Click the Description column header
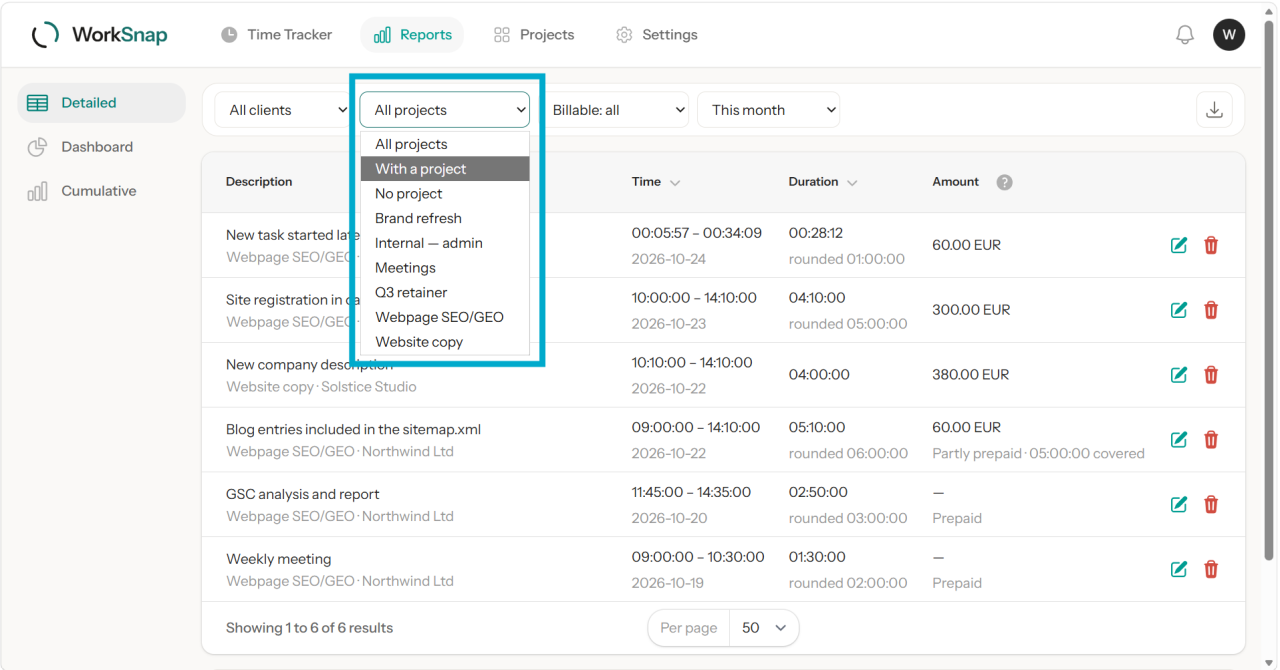 pos(259,182)
